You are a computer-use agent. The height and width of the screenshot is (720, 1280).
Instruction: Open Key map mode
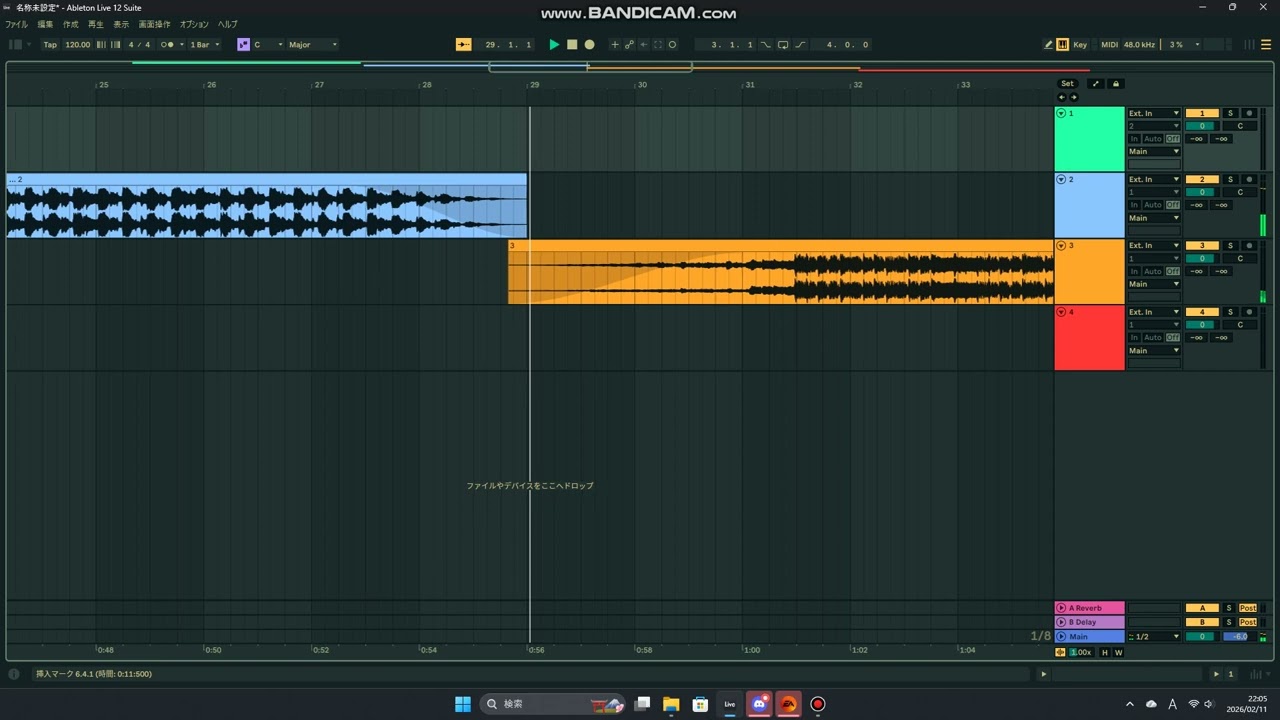tap(1080, 45)
